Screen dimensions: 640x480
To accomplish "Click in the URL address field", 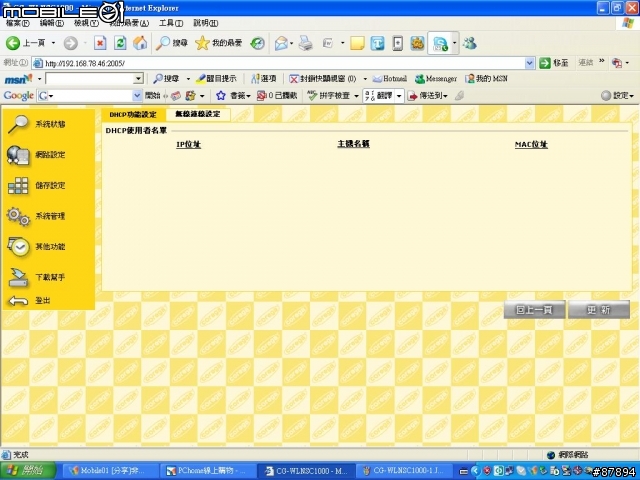I will click(x=279, y=63).
